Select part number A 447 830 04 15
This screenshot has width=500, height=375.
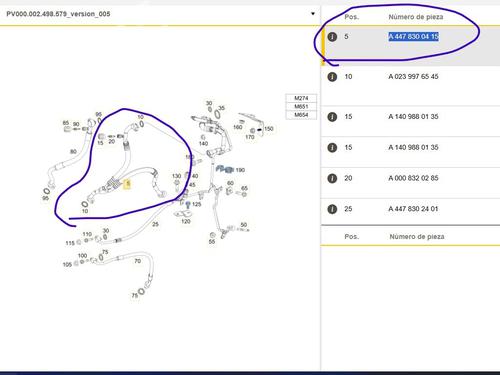tap(413, 36)
